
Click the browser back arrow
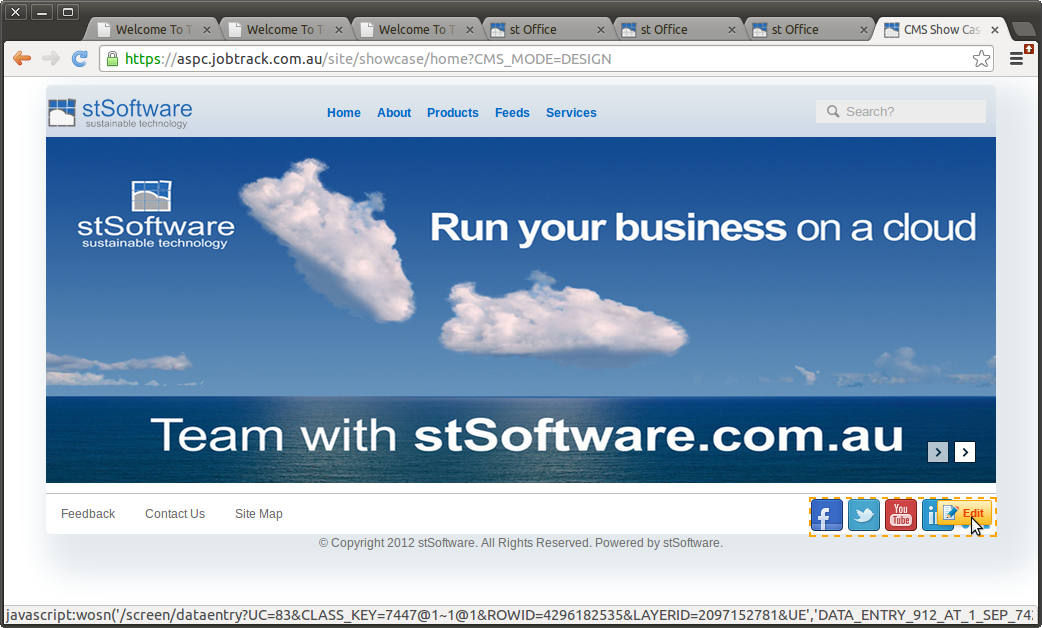(x=22, y=59)
